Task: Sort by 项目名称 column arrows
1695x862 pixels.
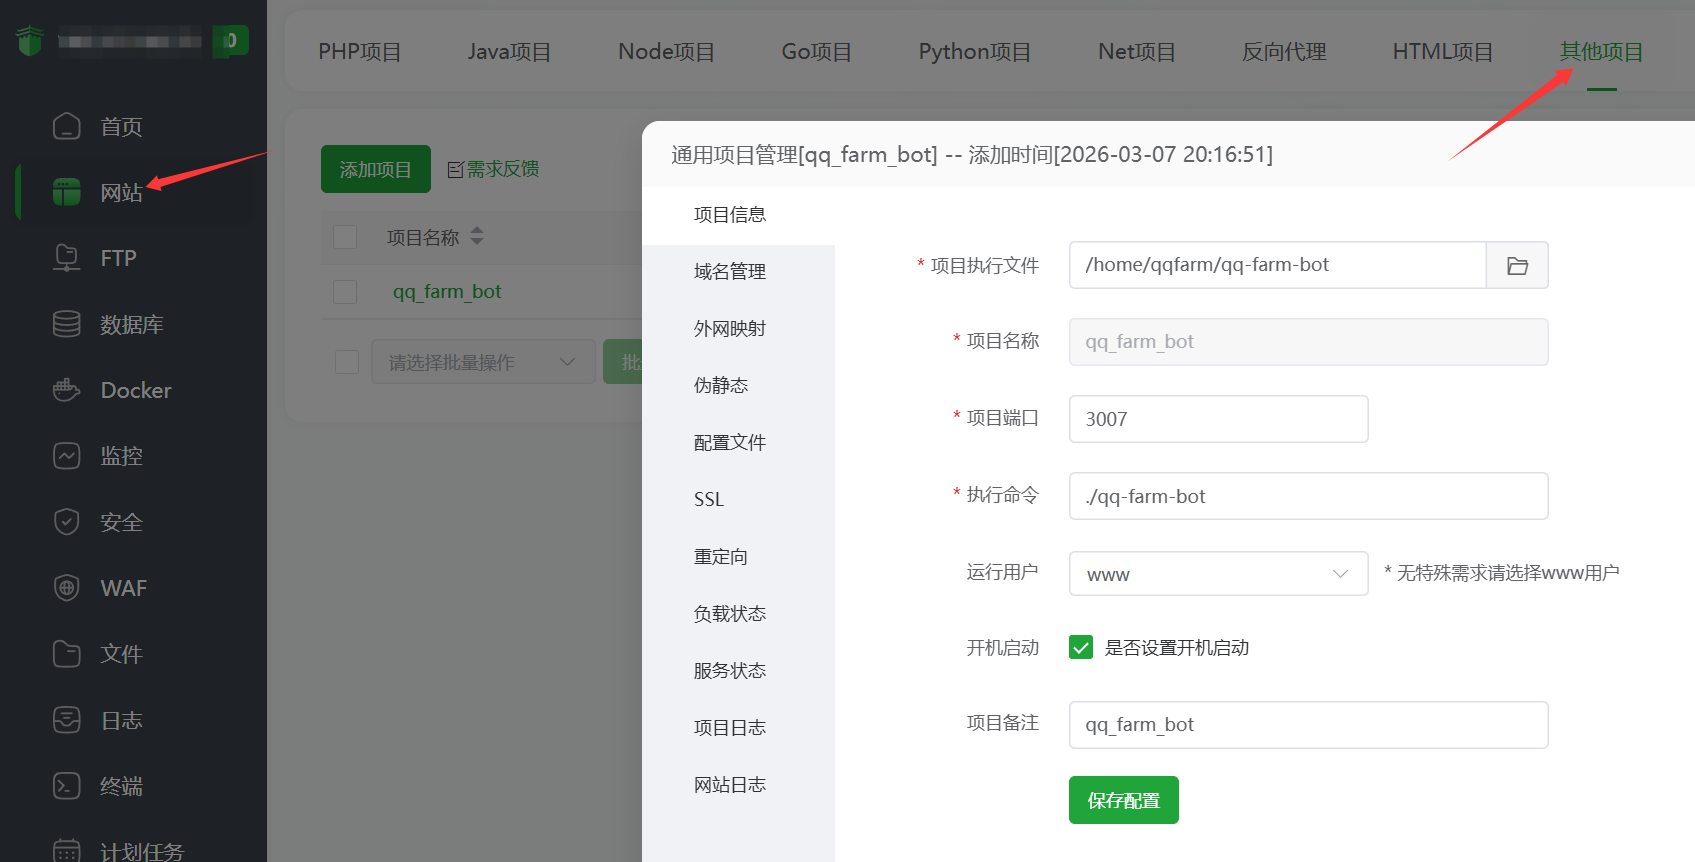Action: [477, 236]
